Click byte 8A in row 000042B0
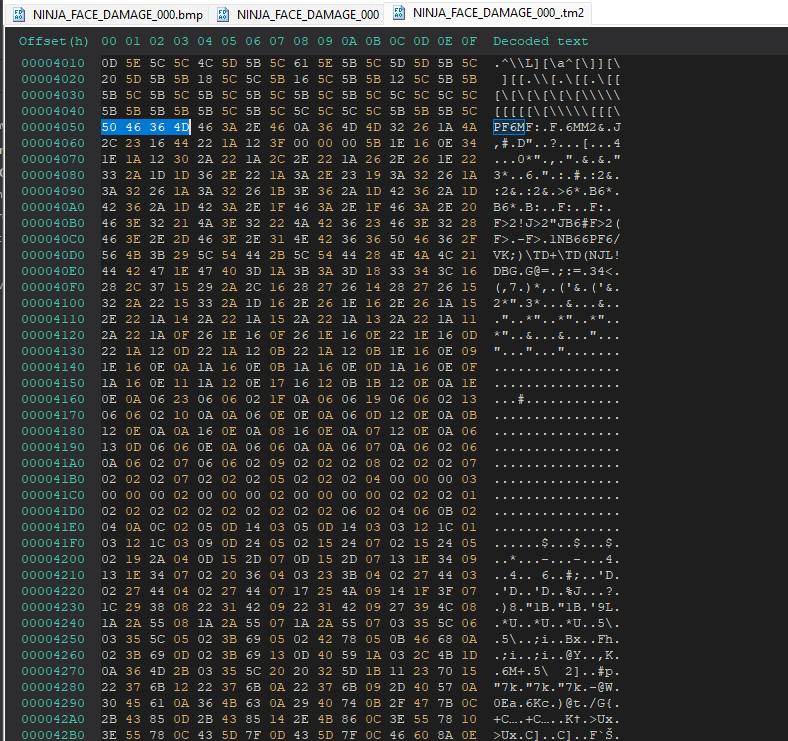Screen dimensions: 788x741 (445, 735)
